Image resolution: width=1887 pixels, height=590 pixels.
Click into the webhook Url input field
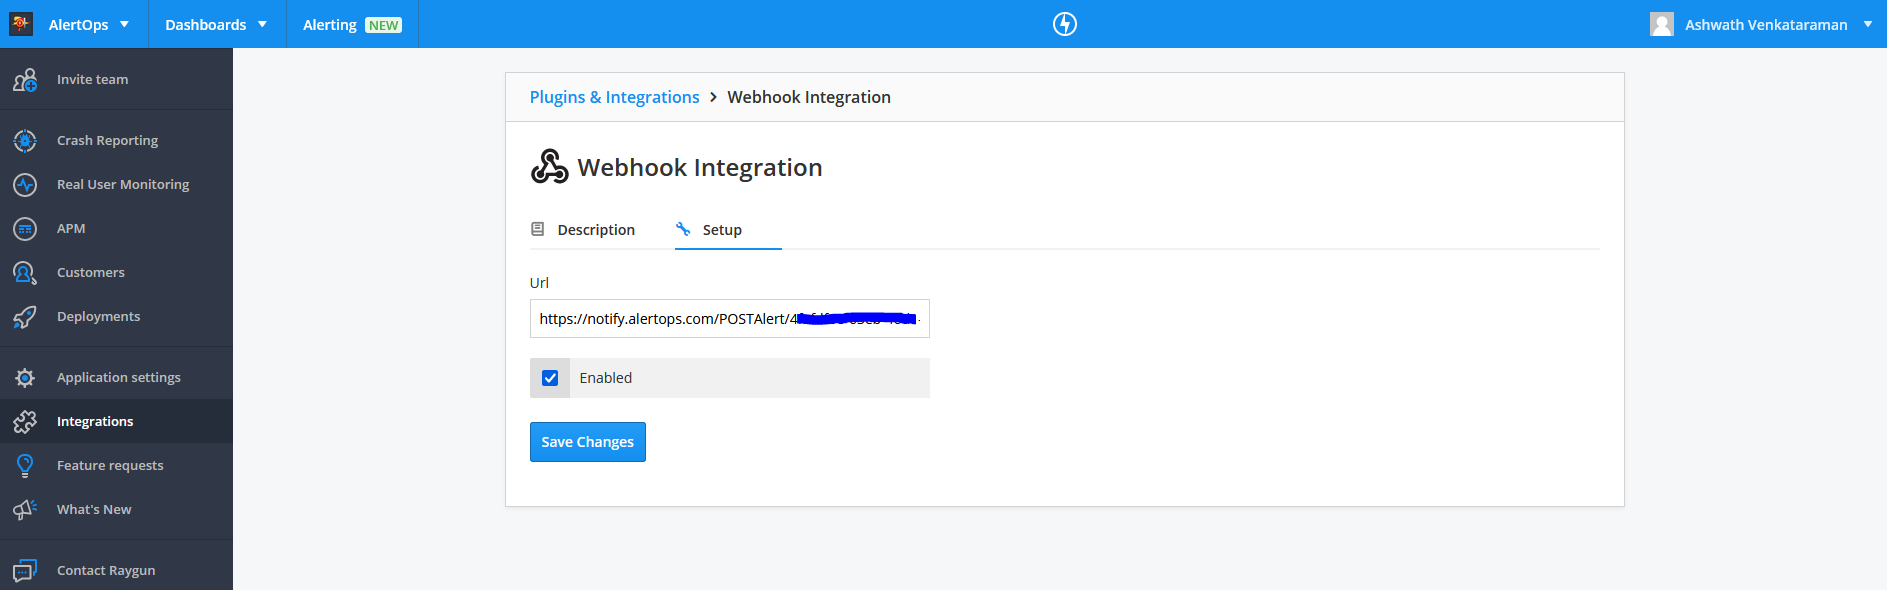click(660, 319)
